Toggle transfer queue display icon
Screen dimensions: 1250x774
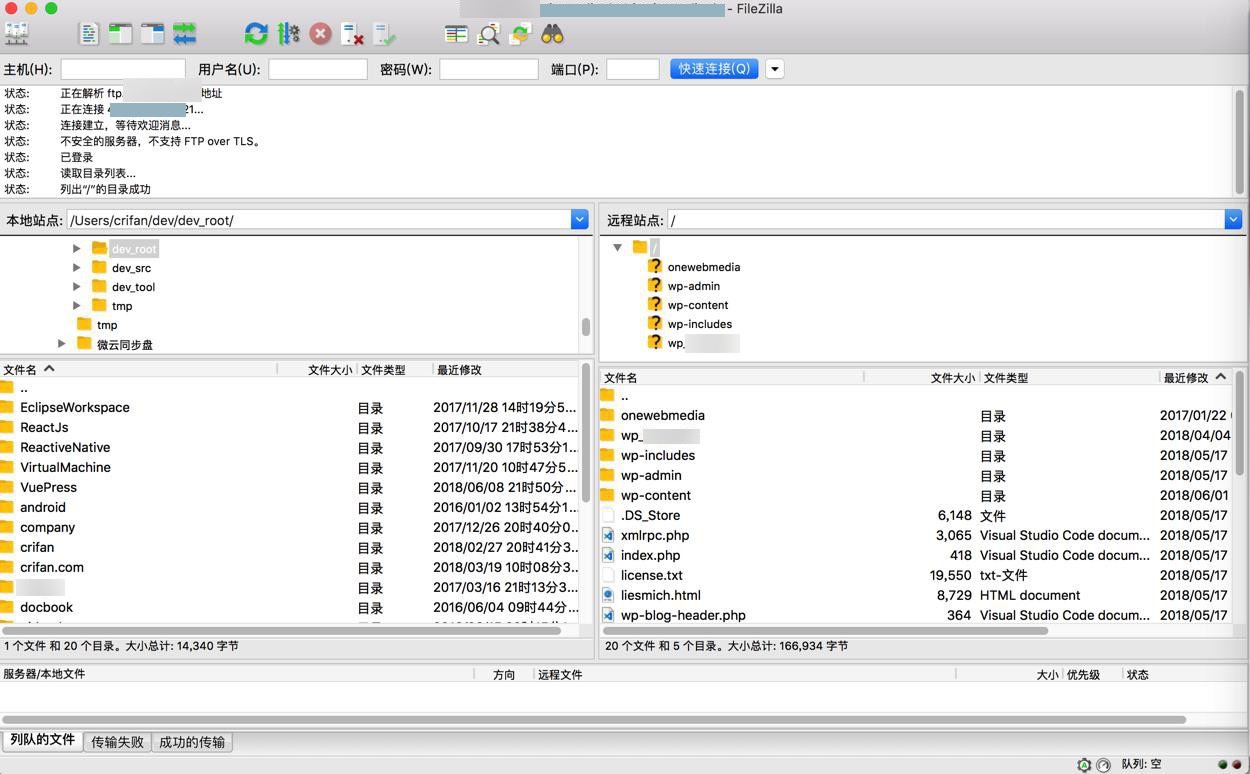pyautogui.click(x=184, y=34)
